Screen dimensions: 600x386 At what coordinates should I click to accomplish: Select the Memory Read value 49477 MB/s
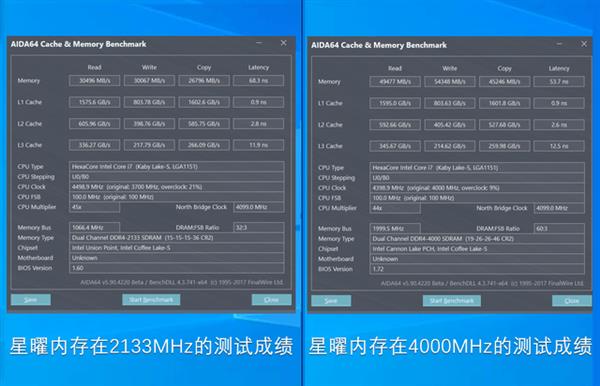click(x=395, y=82)
